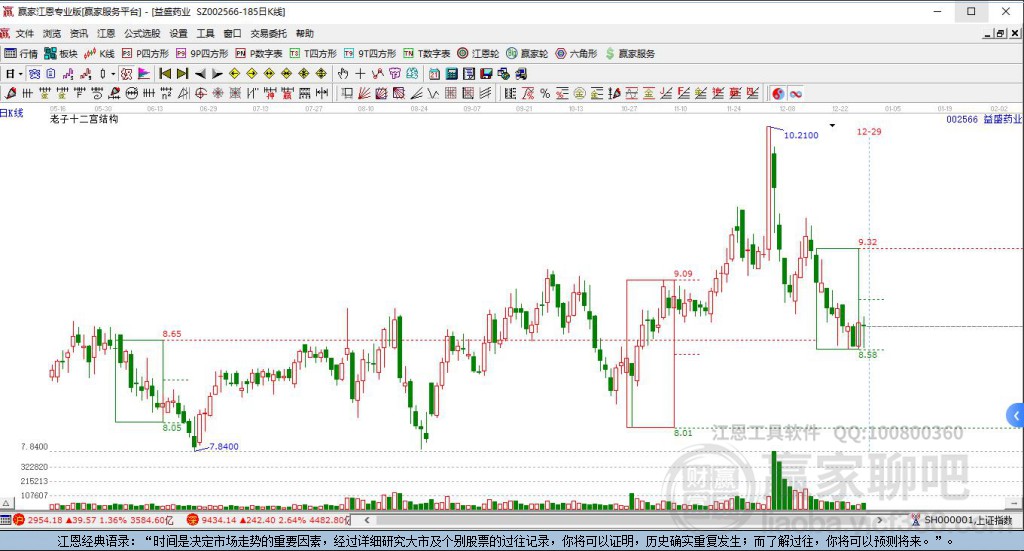
Task: Expand the candlestick style dropdown arrow
Action: [112, 74]
